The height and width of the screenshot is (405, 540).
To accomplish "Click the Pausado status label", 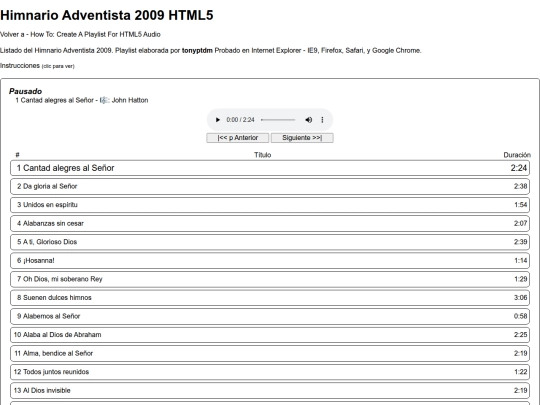I will pyautogui.click(x=25, y=91).
